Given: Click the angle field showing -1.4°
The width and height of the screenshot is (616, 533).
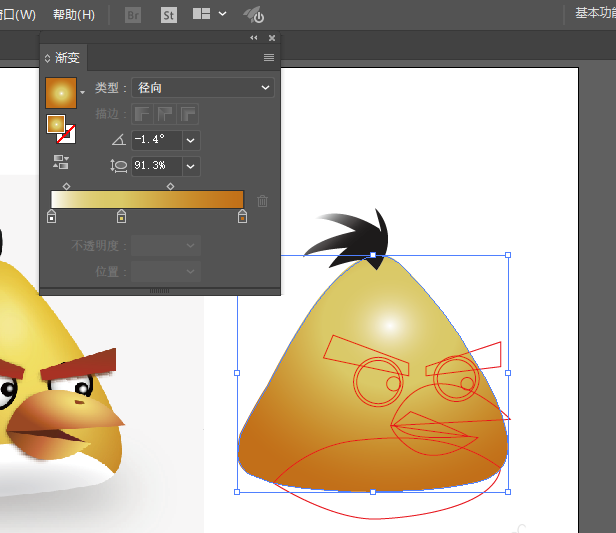Looking at the screenshot, I should pos(157,140).
